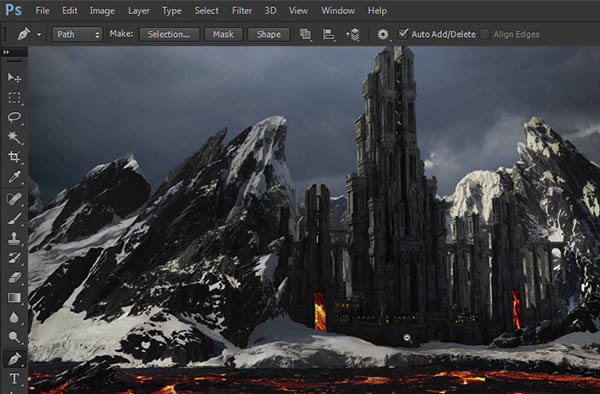Viewport: 600px width, 394px height.
Task: Select the Rectangular Marquee tool
Action: tap(15, 98)
